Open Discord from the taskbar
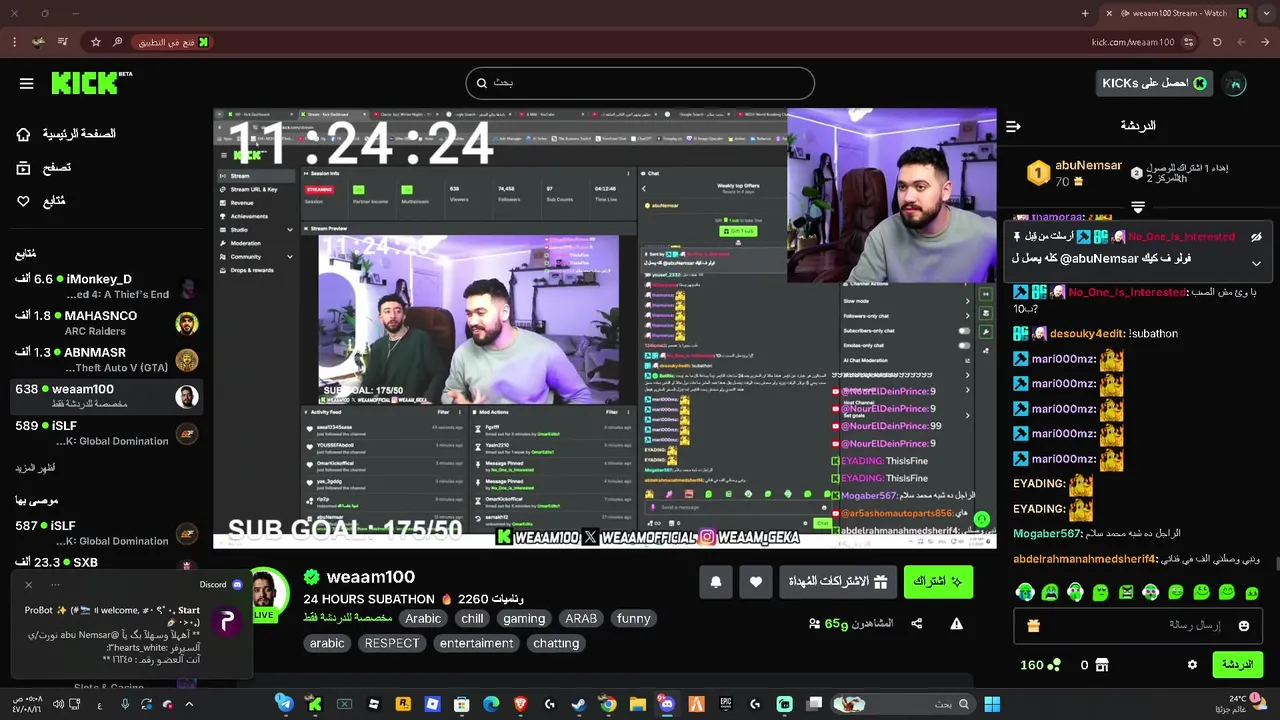The image size is (1280, 720). (667, 704)
